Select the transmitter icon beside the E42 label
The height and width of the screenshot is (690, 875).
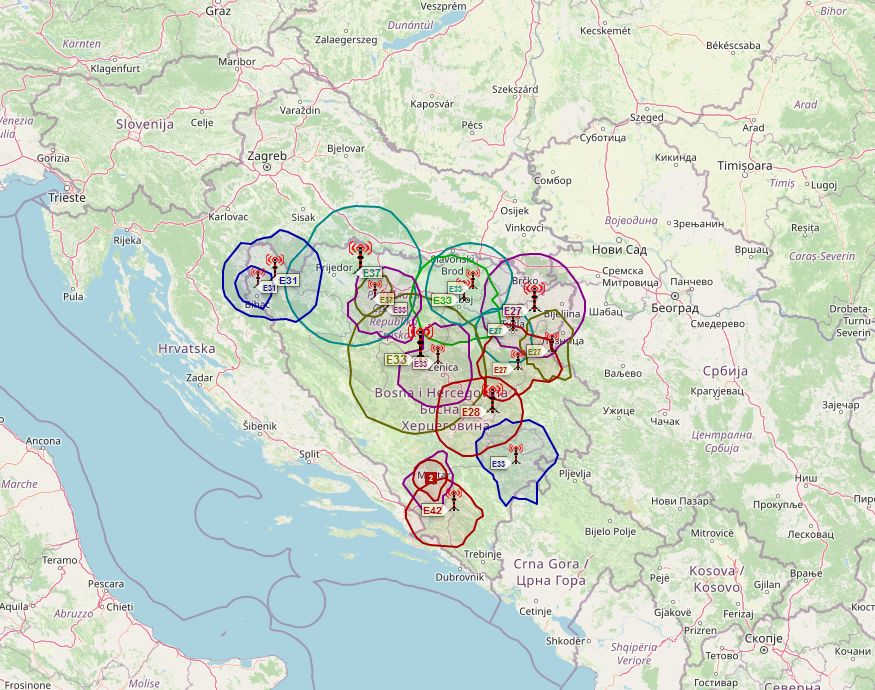(x=454, y=498)
